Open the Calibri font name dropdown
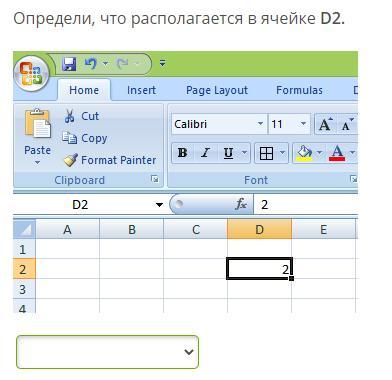Screen dimensions: 392x380 [x=260, y=124]
